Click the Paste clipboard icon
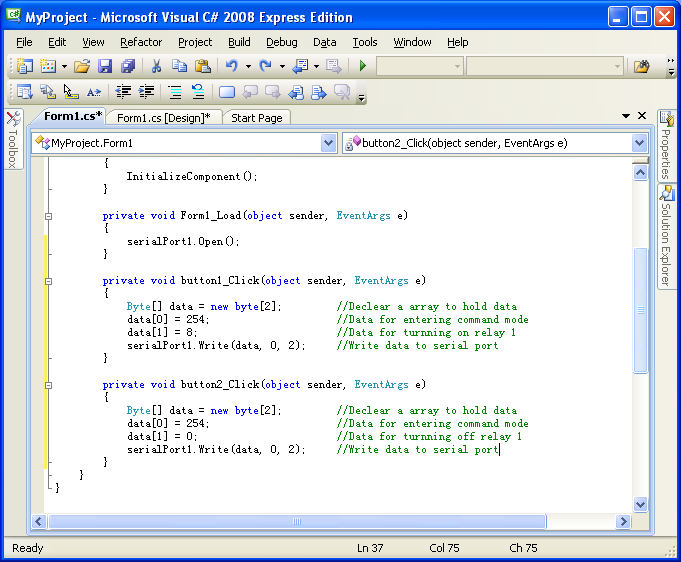The width and height of the screenshot is (681, 562). [202, 66]
